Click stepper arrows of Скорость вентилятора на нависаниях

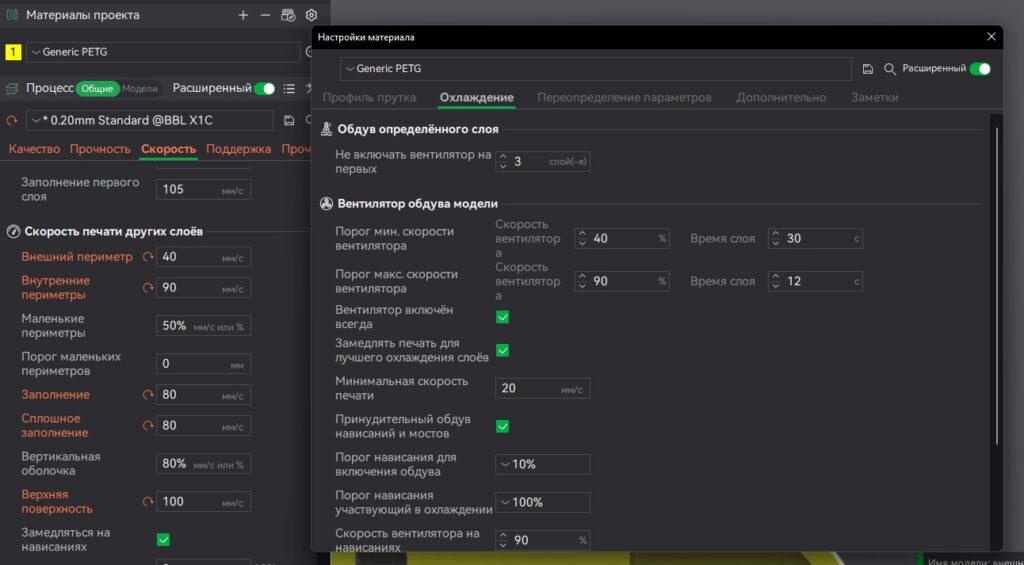point(502,540)
